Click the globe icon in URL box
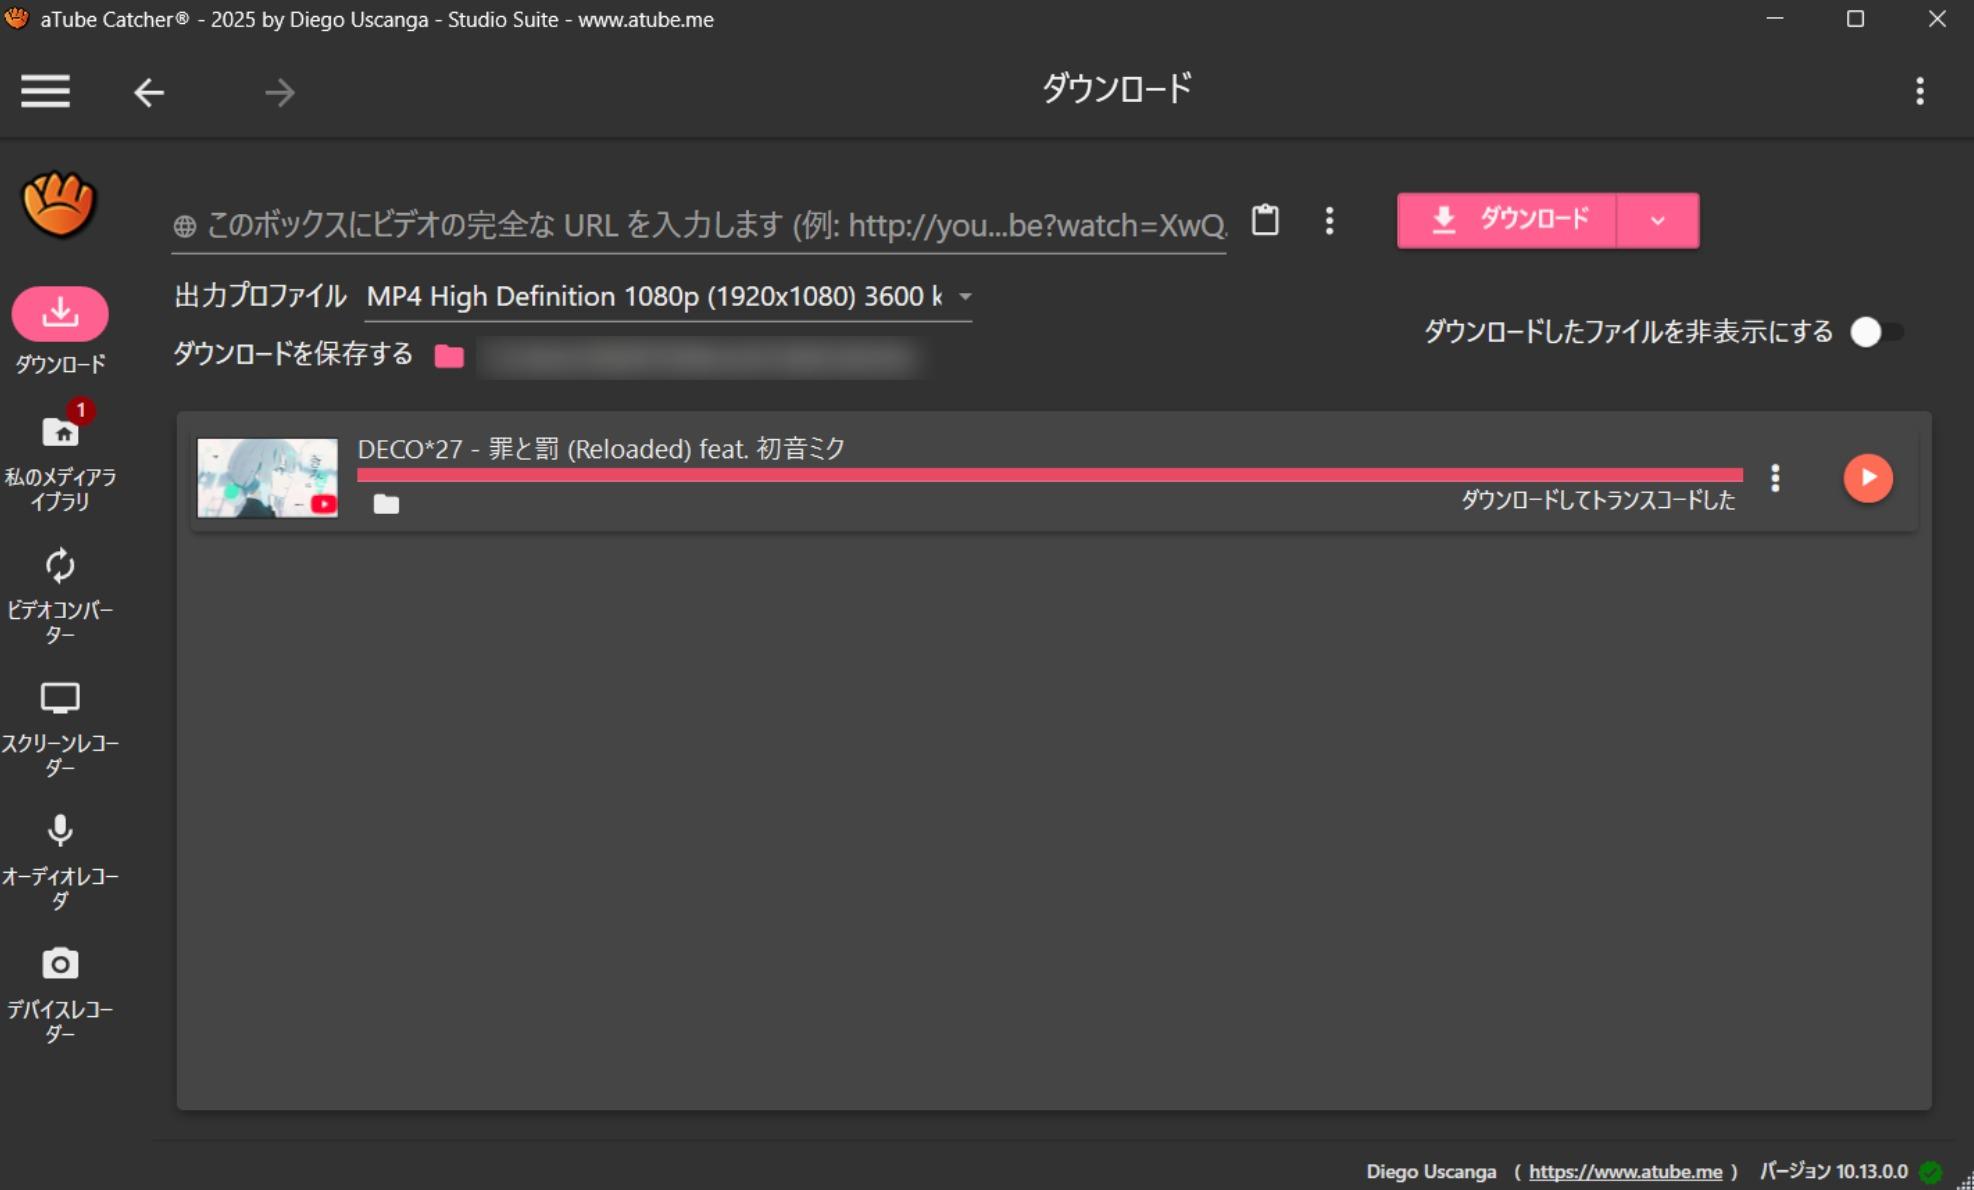The image size is (1974, 1190). click(x=184, y=226)
